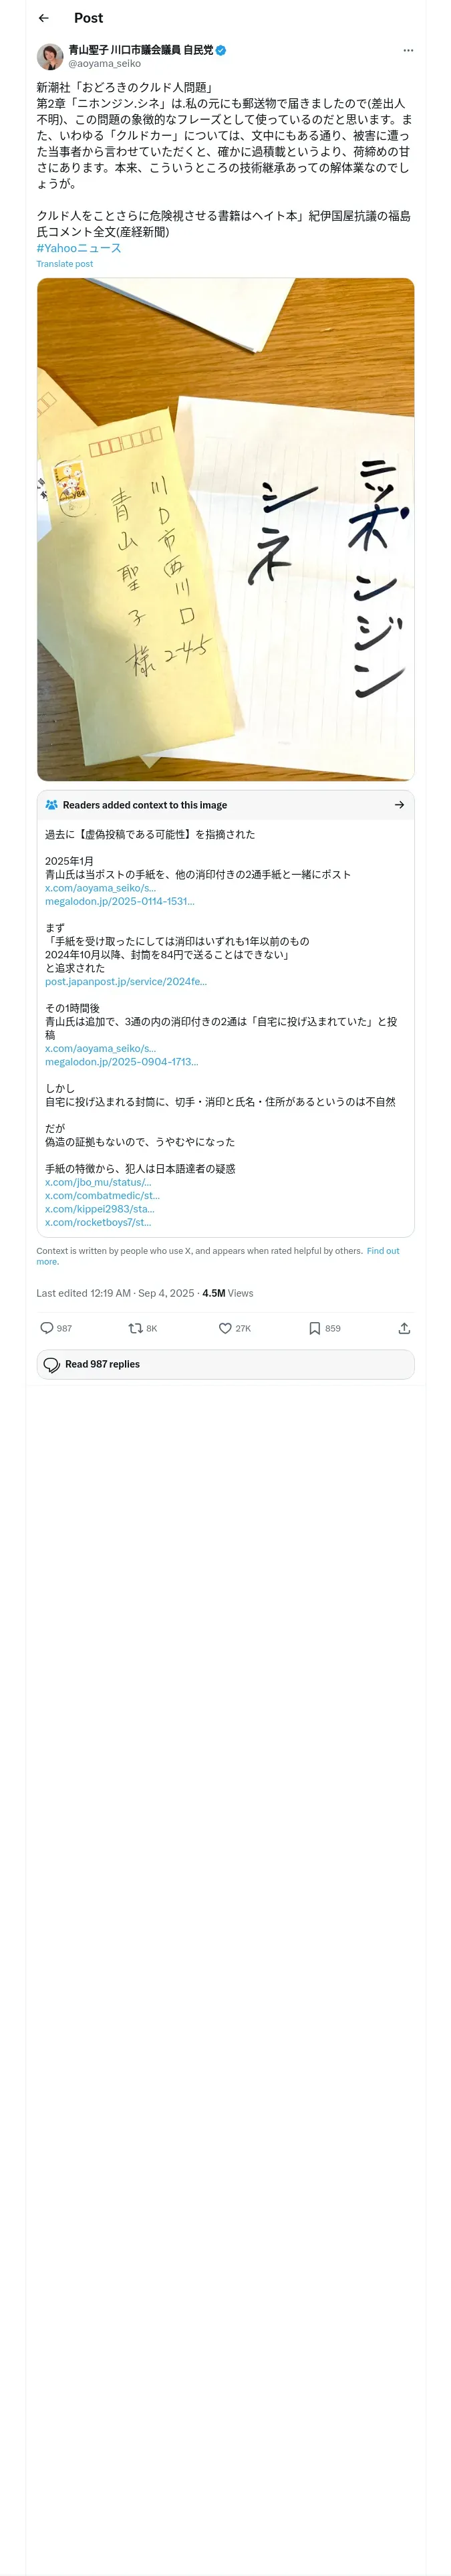
Task: Click the blue verified badge
Action: pyautogui.click(x=221, y=50)
